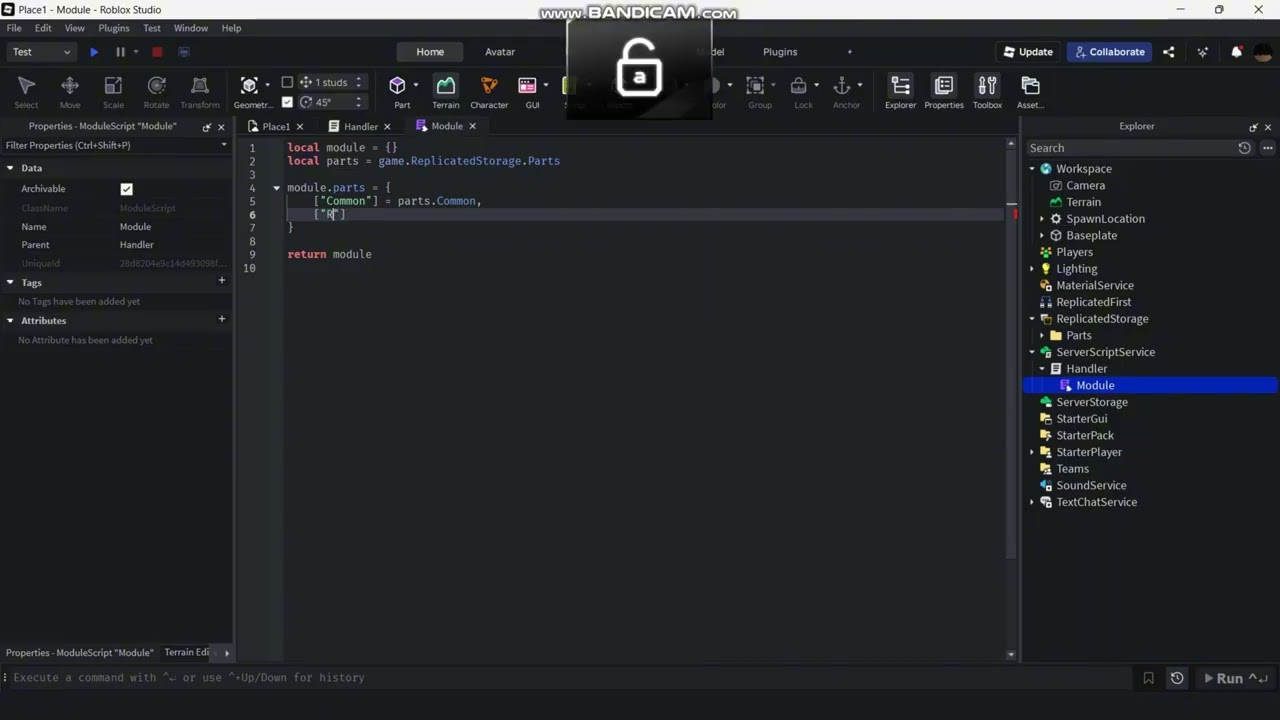The width and height of the screenshot is (1280, 720).
Task: Choose the Move tool
Action: pos(70,91)
